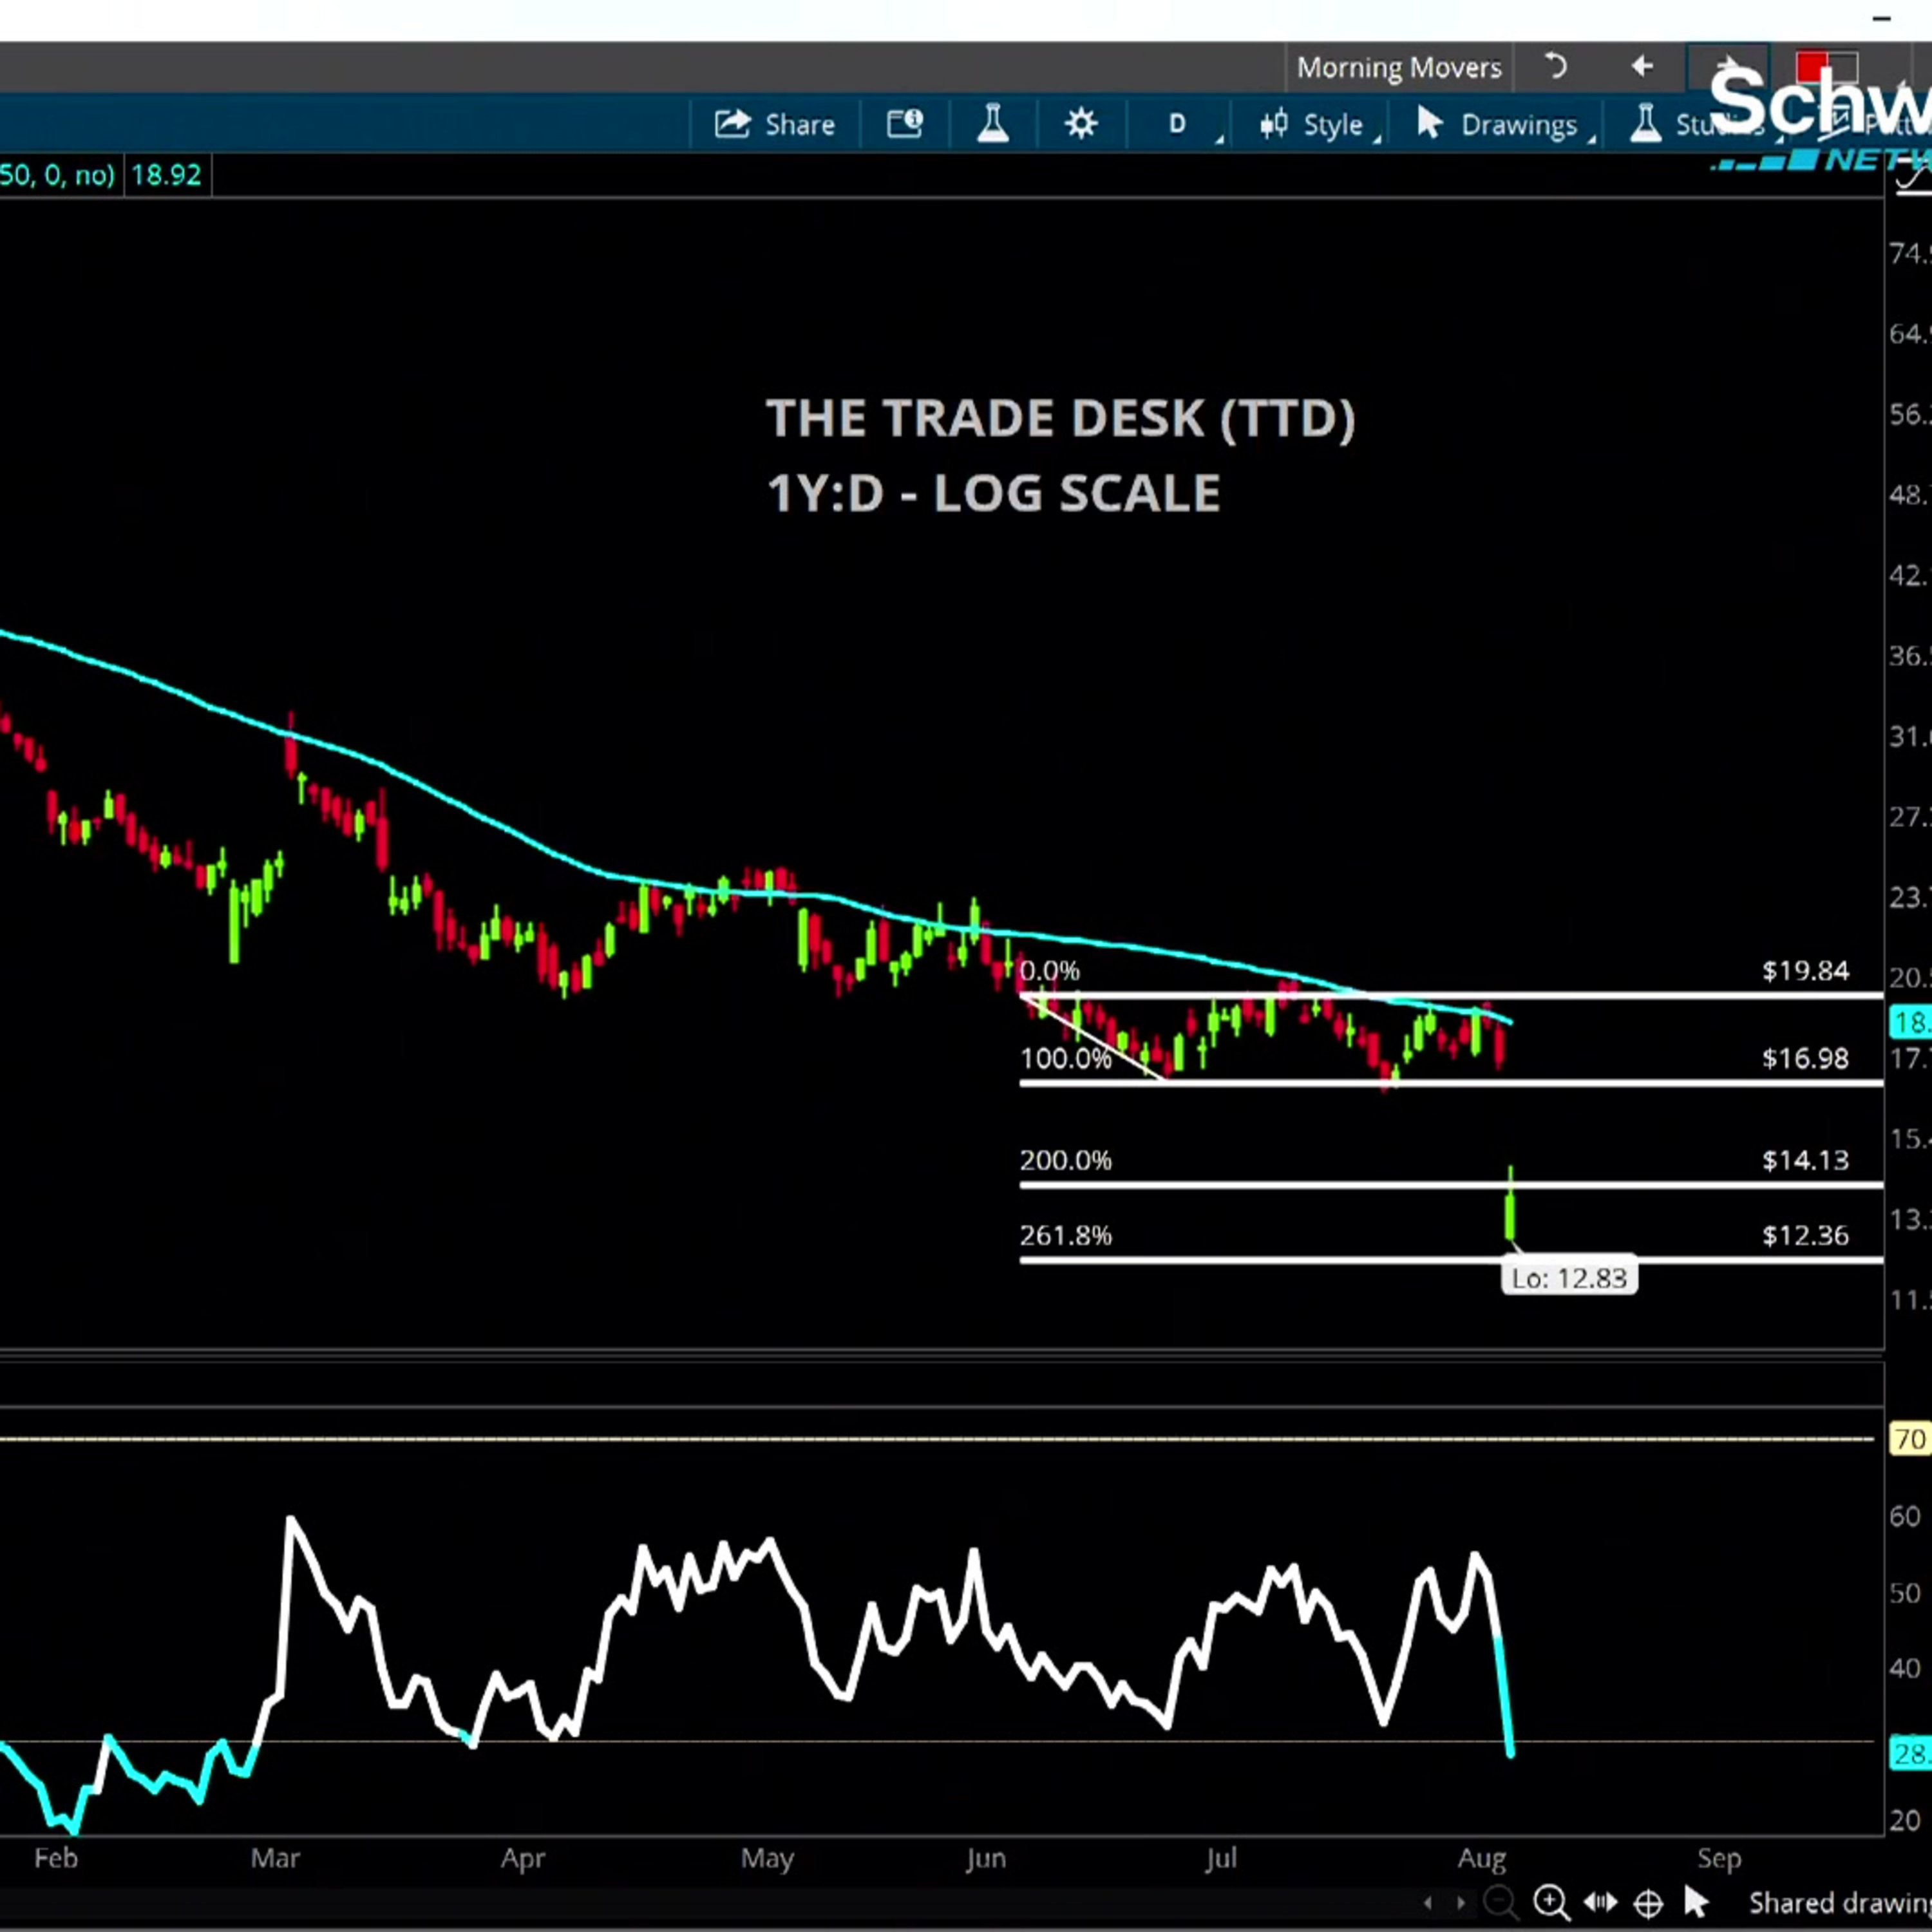Click the $19.84 Fibonacci price label
This screenshot has height=1932, width=1932.
tap(1805, 971)
